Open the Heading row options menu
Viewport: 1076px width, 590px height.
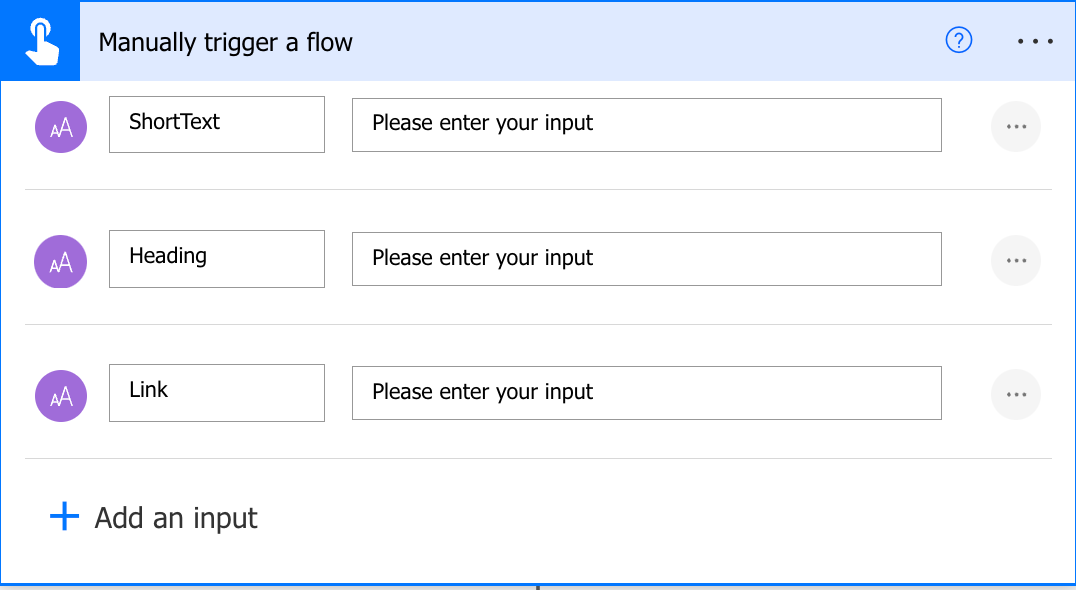point(1016,261)
